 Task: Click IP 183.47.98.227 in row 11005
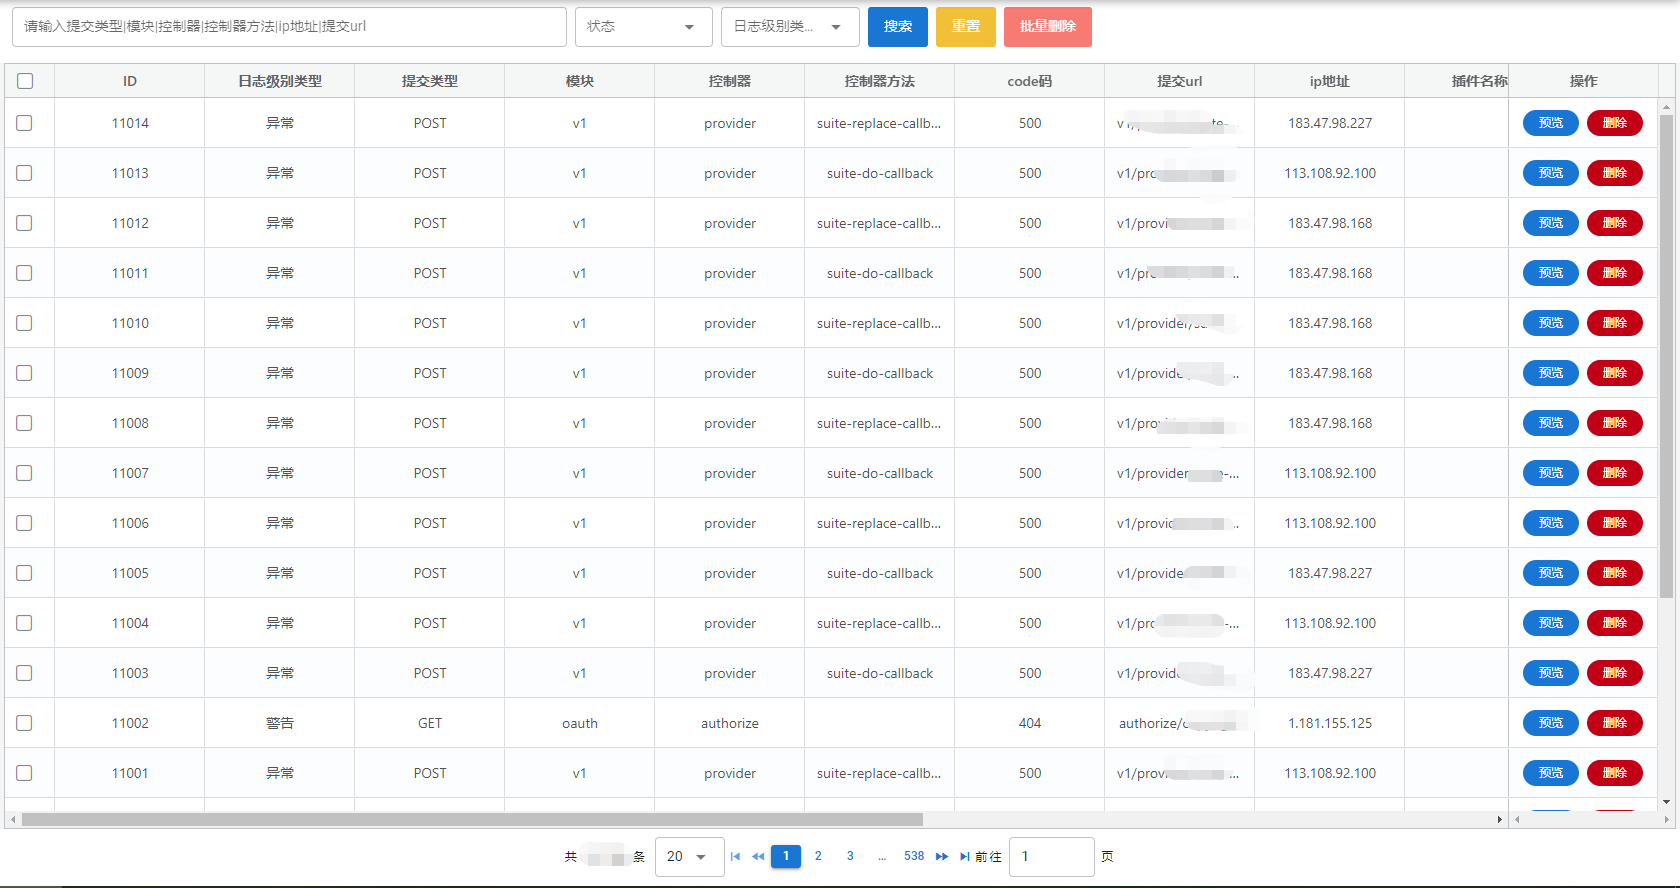tap(1330, 573)
